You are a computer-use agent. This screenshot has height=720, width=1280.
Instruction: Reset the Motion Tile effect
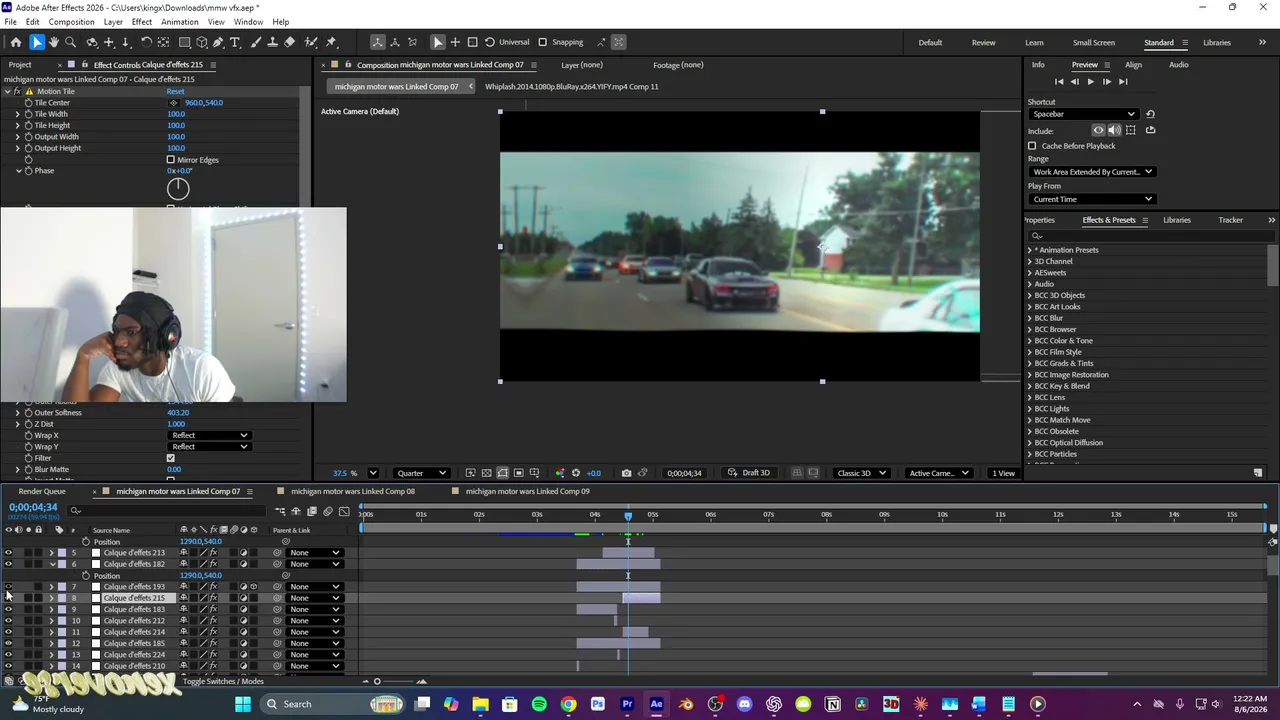[x=175, y=91]
